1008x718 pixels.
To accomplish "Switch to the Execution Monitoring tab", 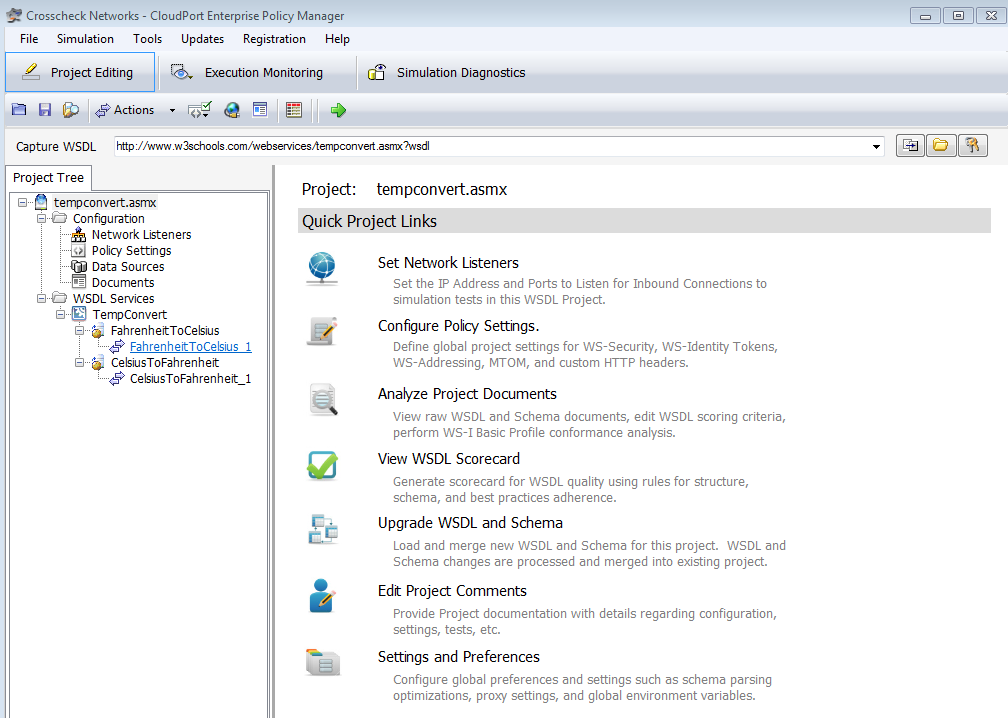I will click(258, 72).
